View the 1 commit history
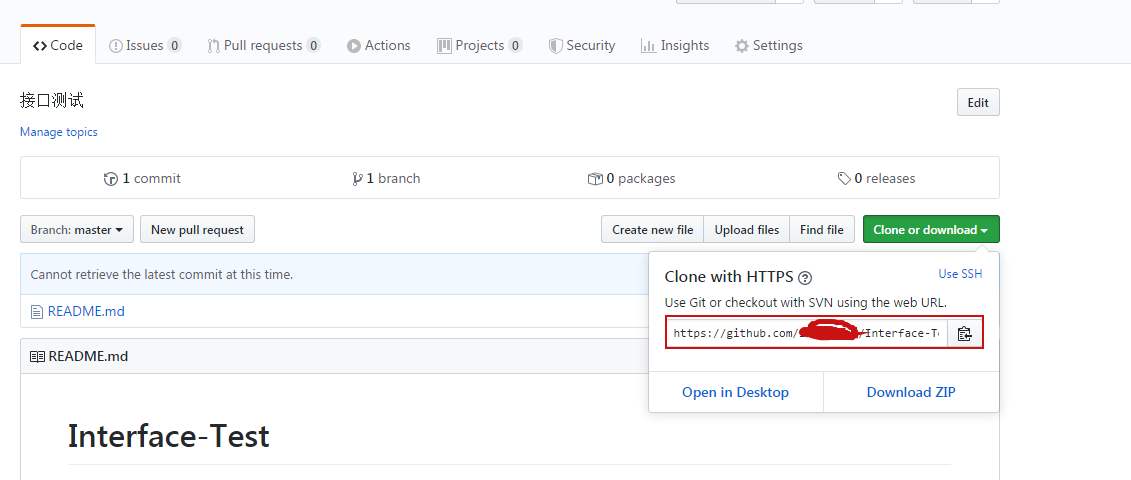The image size is (1131, 480). pyautogui.click(x=142, y=178)
